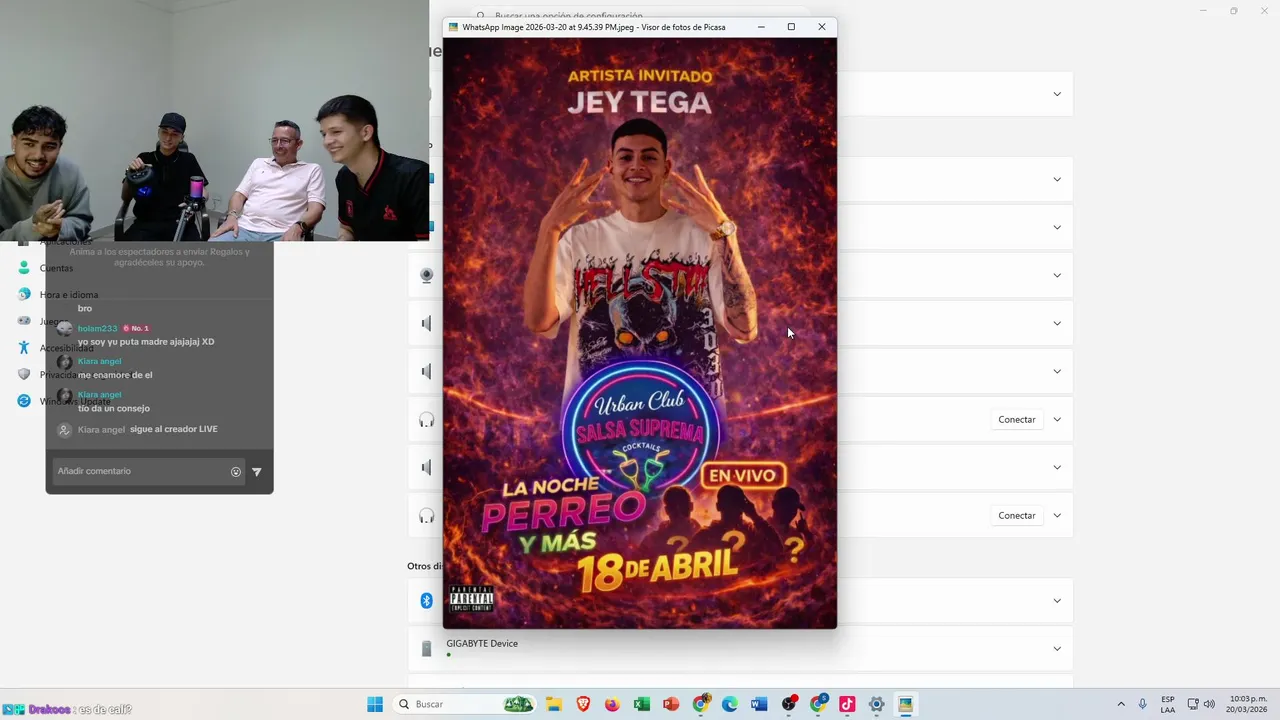Viewport: 1280px width, 720px height.
Task: Click the taskbar Buscar search box
Action: [463, 704]
